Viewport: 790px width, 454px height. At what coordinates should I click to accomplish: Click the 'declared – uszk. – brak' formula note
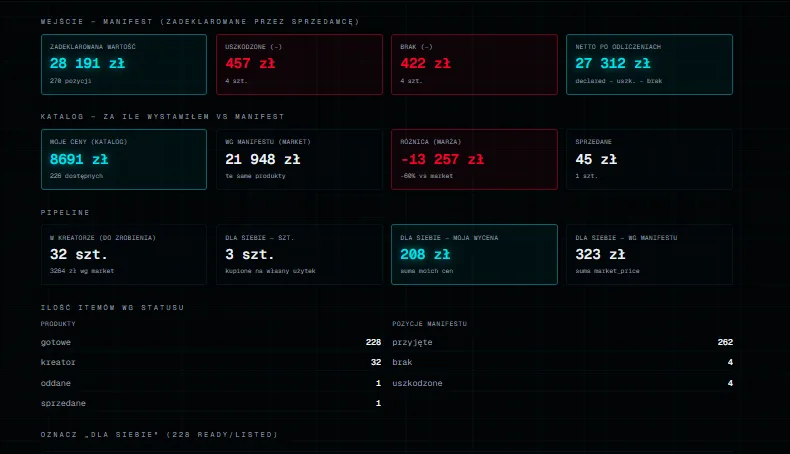click(619, 81)
